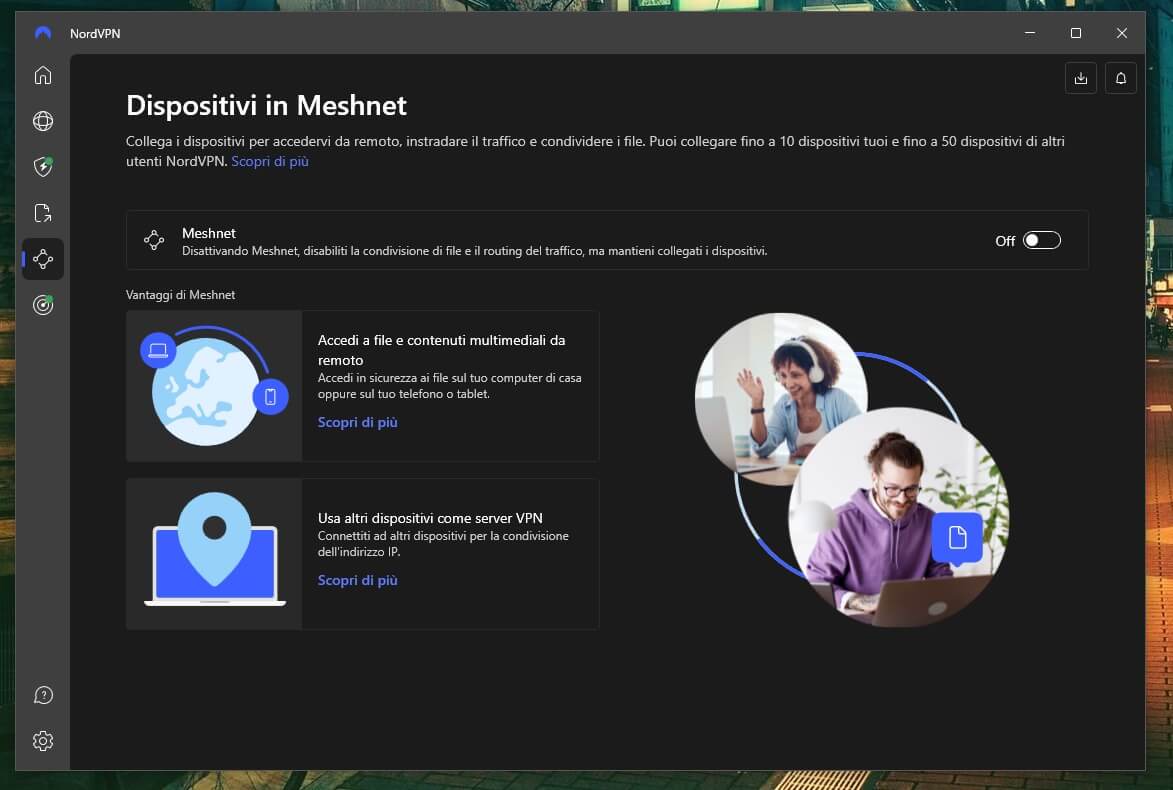The height and width of the screenshot is (790, 1173).
Task: Open Threat Protection shield icon
Action: 43,166
